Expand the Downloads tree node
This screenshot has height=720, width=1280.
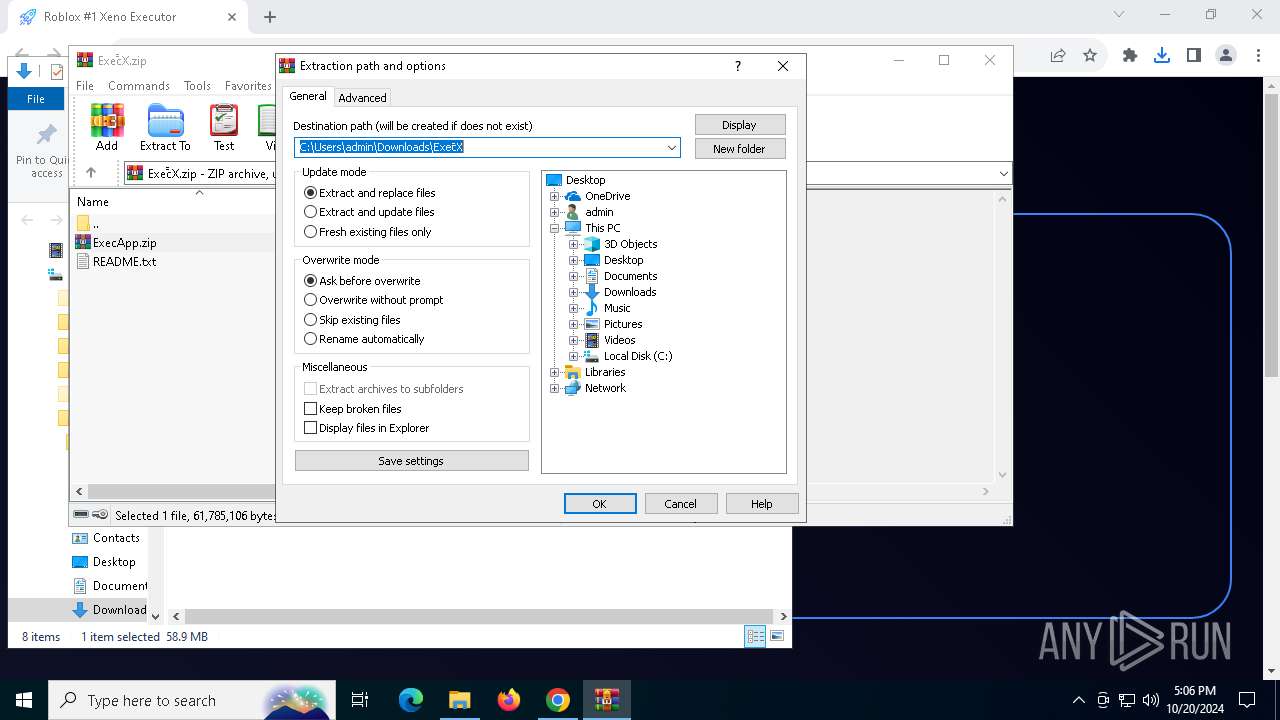pos(574,292)
